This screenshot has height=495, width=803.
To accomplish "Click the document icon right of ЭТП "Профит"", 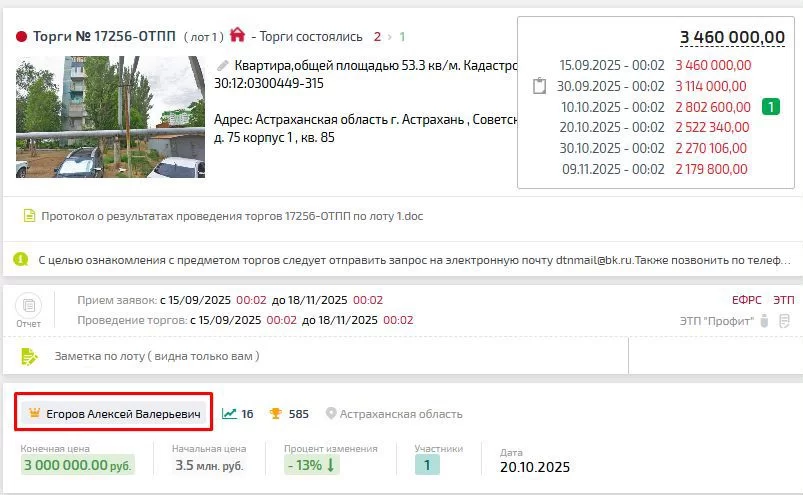I will 784,321.
